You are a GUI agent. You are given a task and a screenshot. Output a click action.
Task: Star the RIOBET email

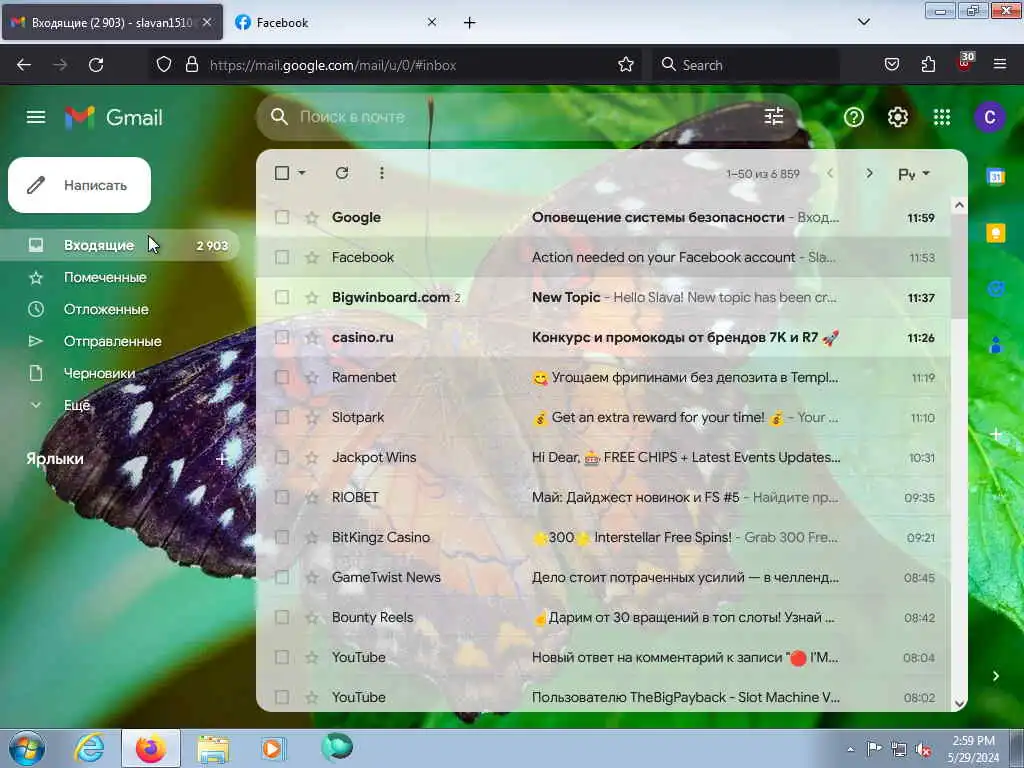(312, 498)
